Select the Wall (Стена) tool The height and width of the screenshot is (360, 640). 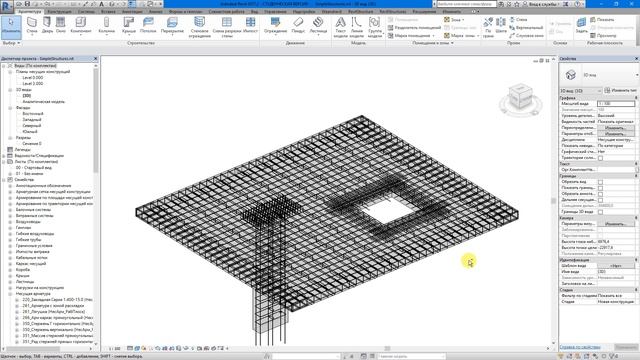(32, 25)
